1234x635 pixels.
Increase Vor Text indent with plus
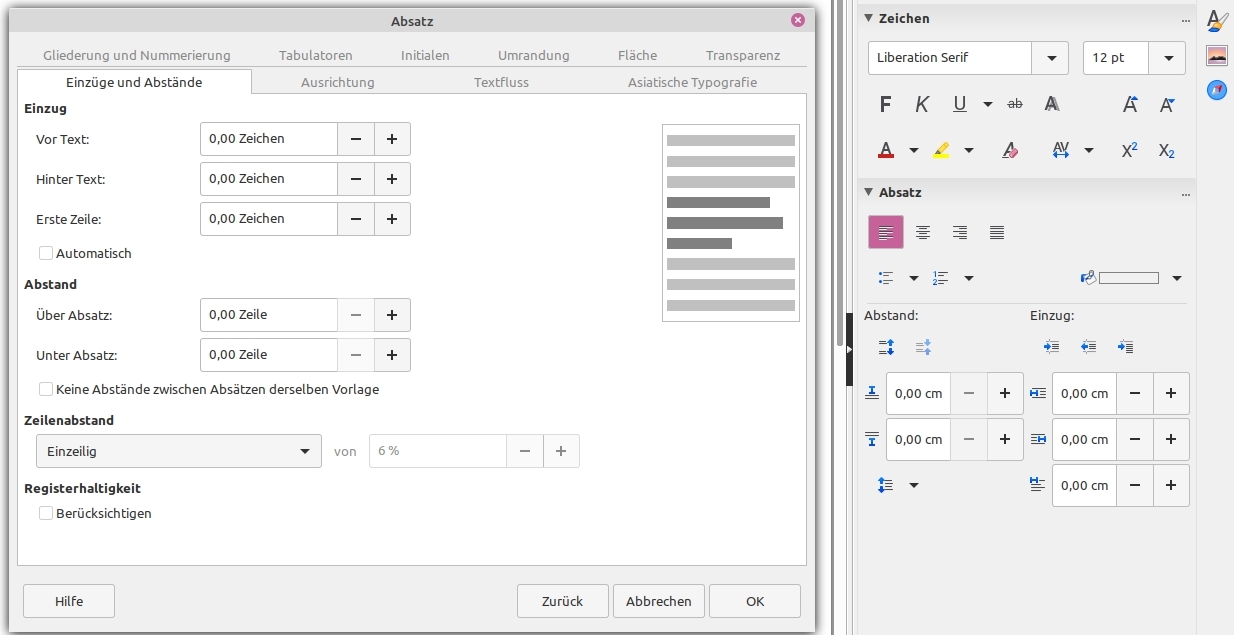[x=392, y=139]
